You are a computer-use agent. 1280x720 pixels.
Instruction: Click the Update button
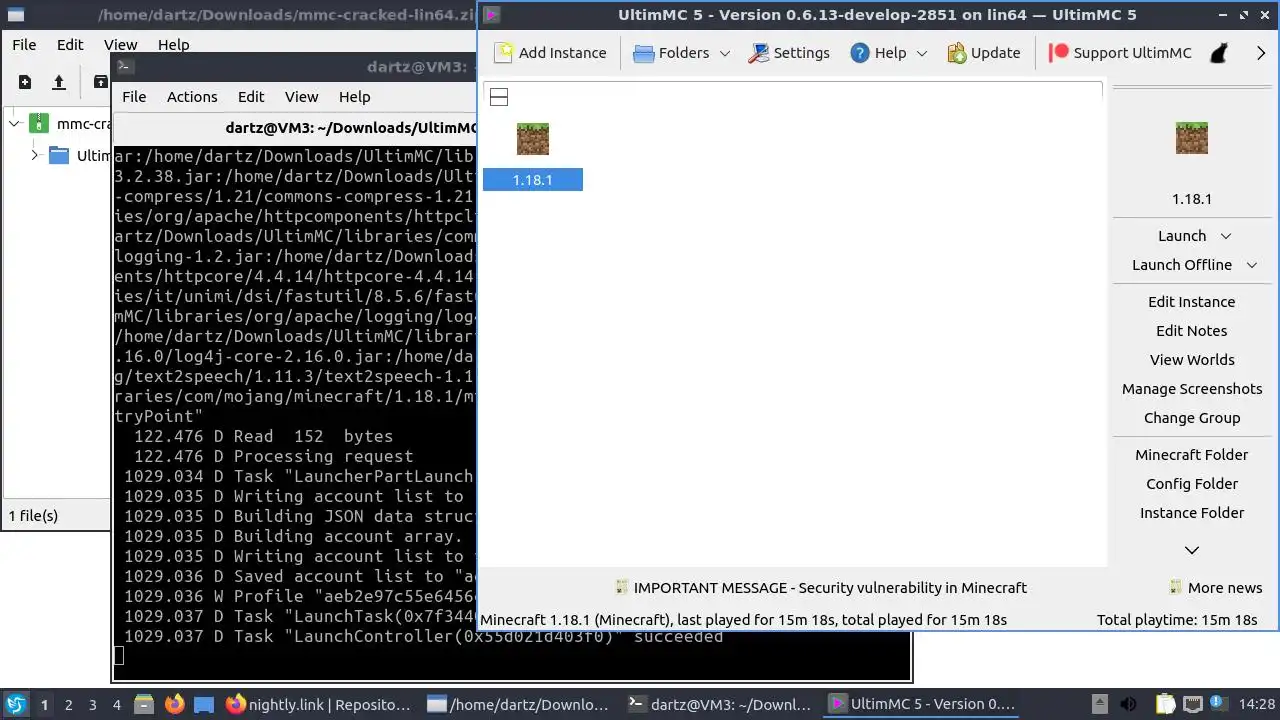(984, 53)
